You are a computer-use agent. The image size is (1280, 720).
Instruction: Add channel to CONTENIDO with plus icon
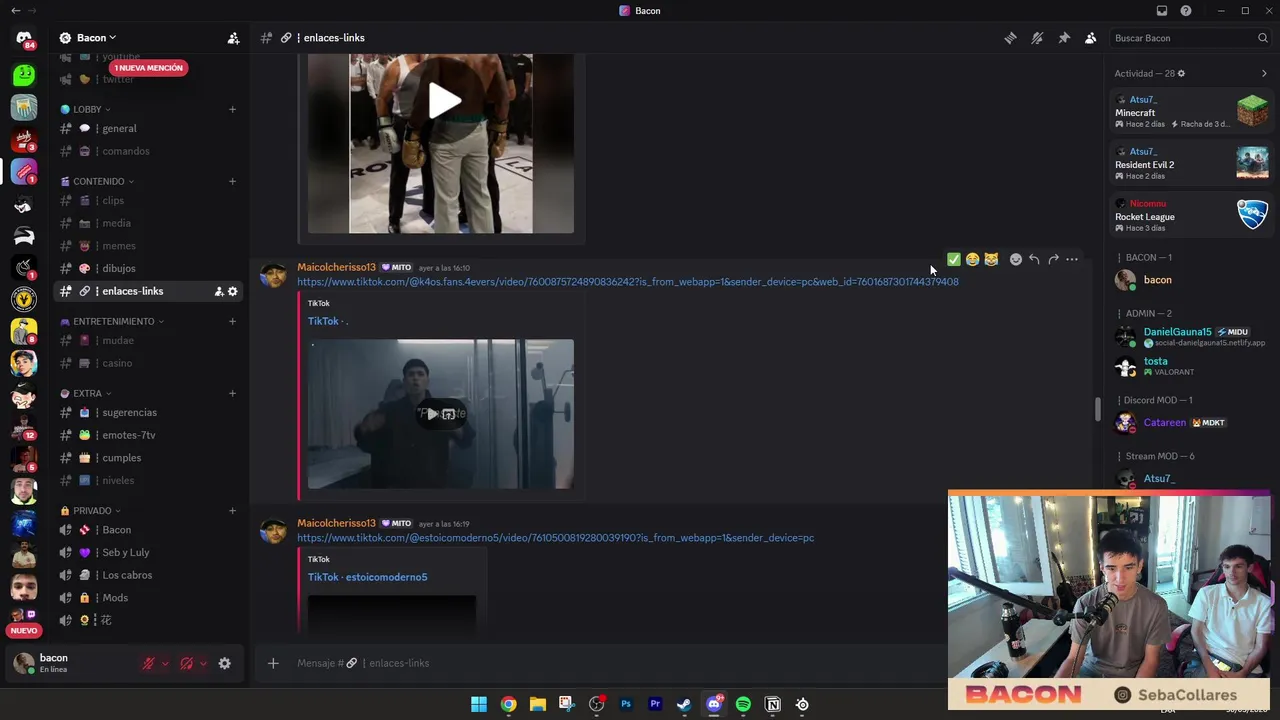[x=232, y=181]
